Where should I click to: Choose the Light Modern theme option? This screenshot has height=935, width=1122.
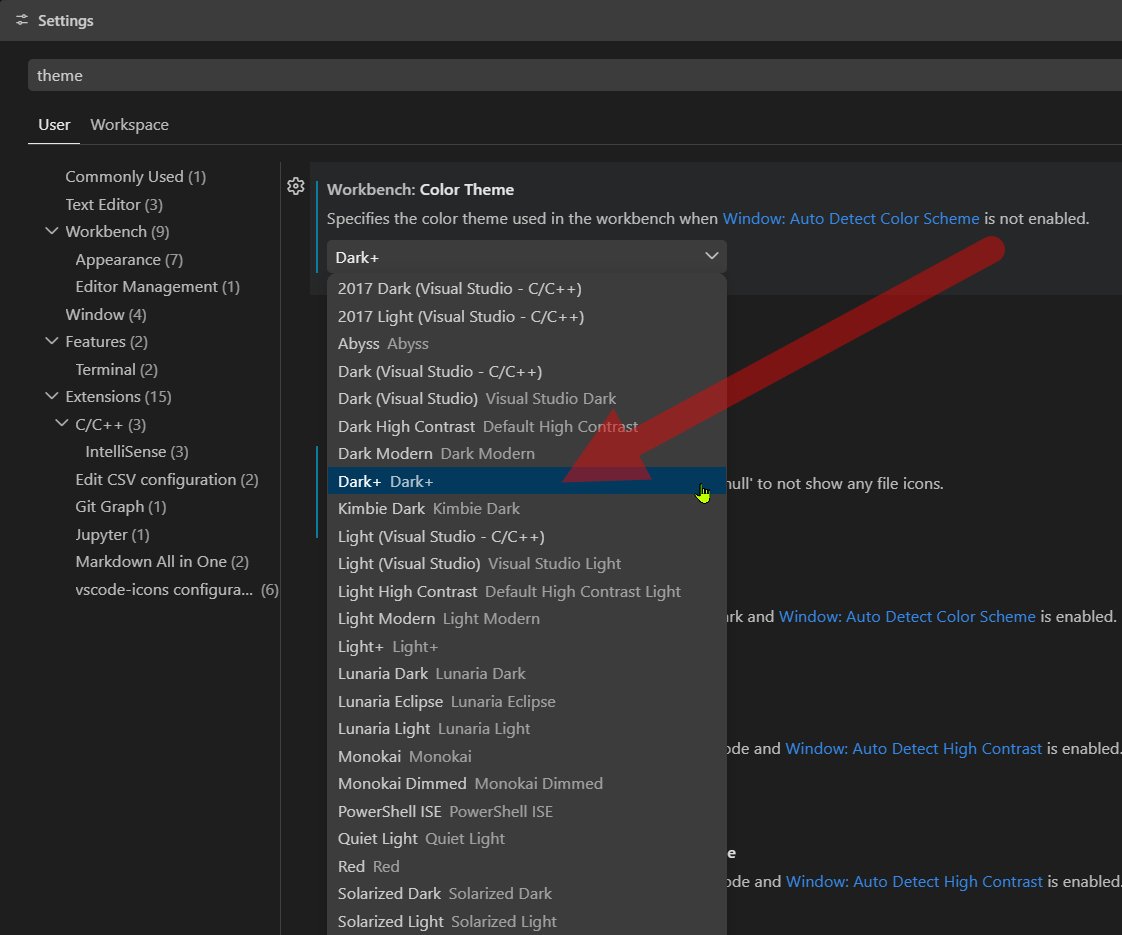point(527,620)
